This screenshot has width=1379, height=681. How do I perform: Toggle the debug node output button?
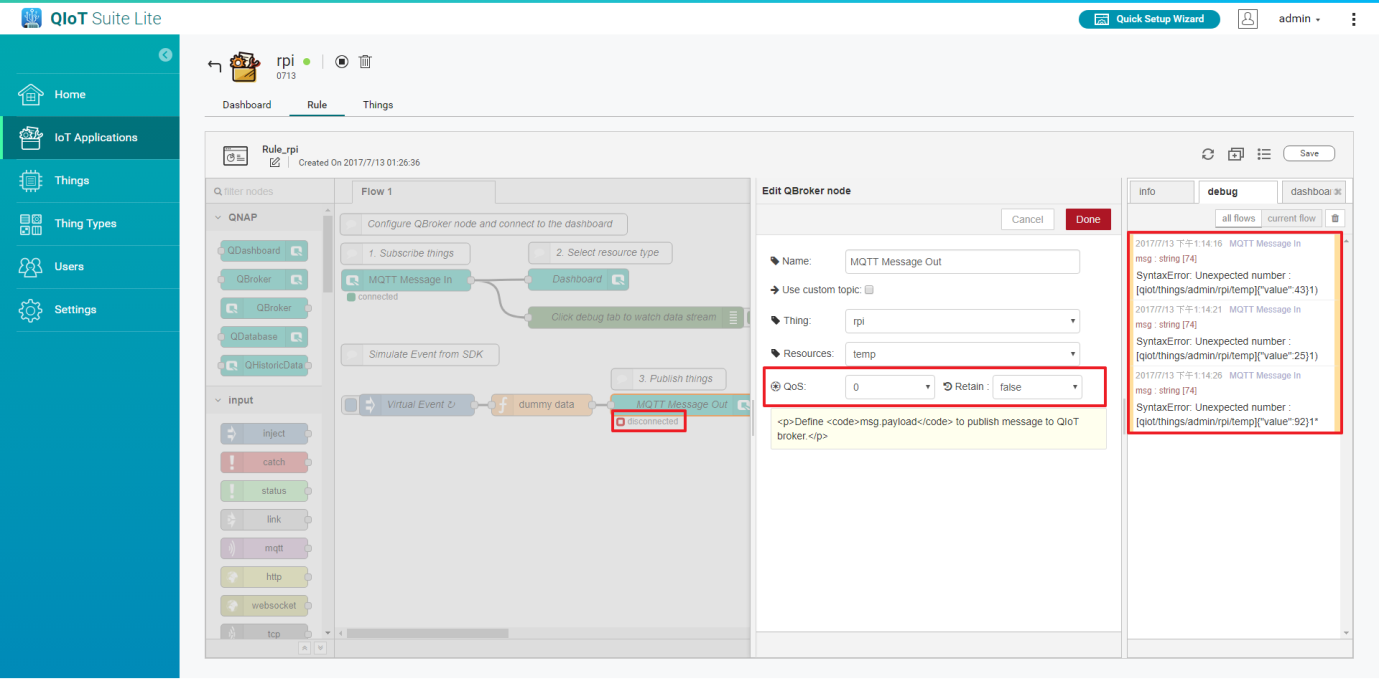735,318
